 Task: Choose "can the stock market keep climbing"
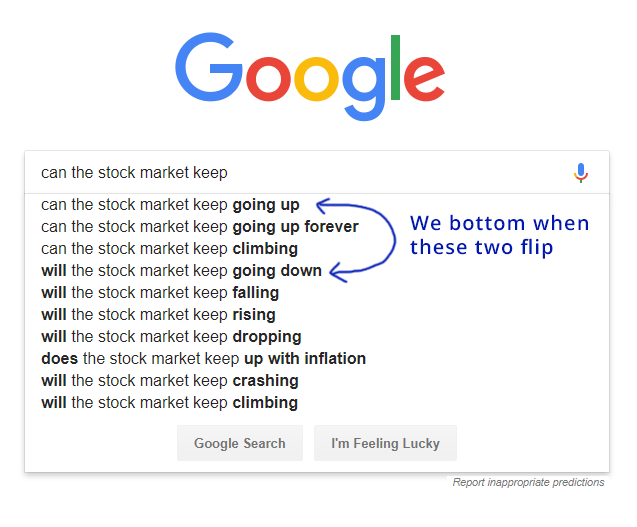tap(169, 249)
